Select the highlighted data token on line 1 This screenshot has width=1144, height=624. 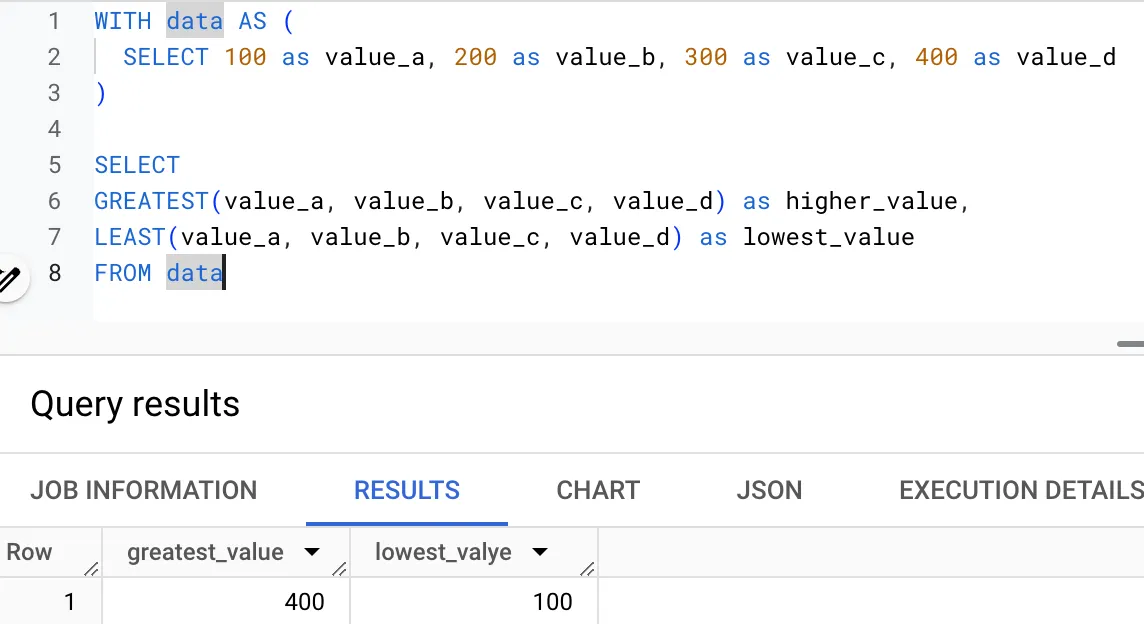tap(194, 21)
